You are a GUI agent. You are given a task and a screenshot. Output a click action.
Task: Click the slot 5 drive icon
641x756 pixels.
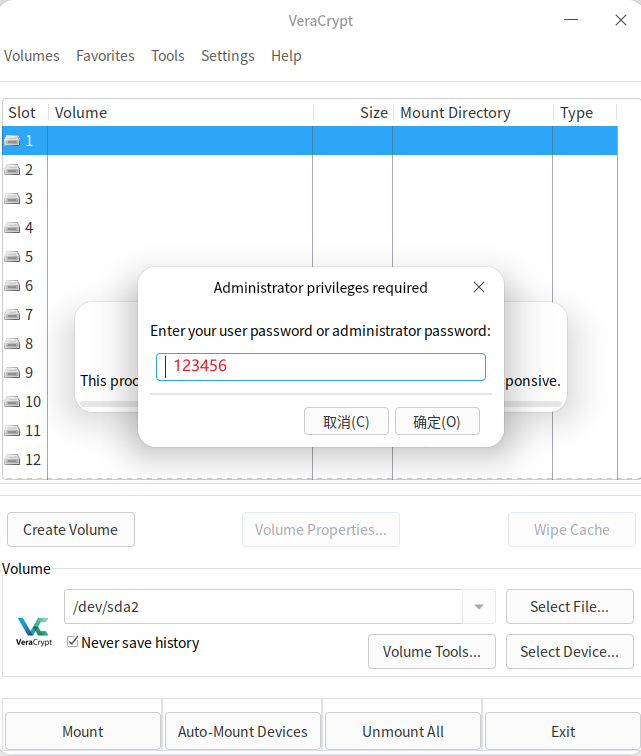13,257
